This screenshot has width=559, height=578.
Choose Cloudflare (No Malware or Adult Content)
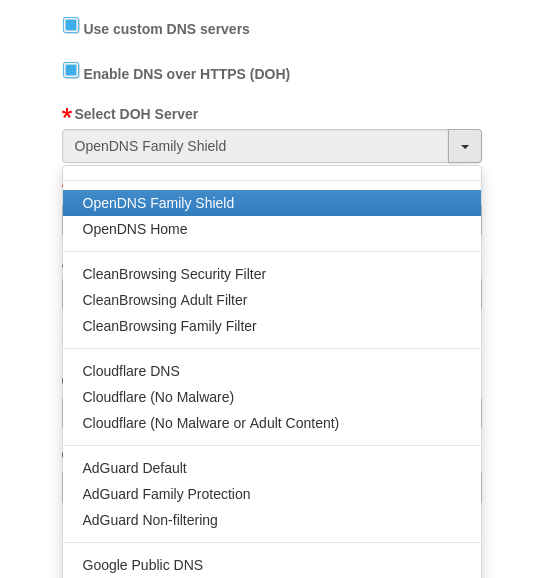[272, 423]
